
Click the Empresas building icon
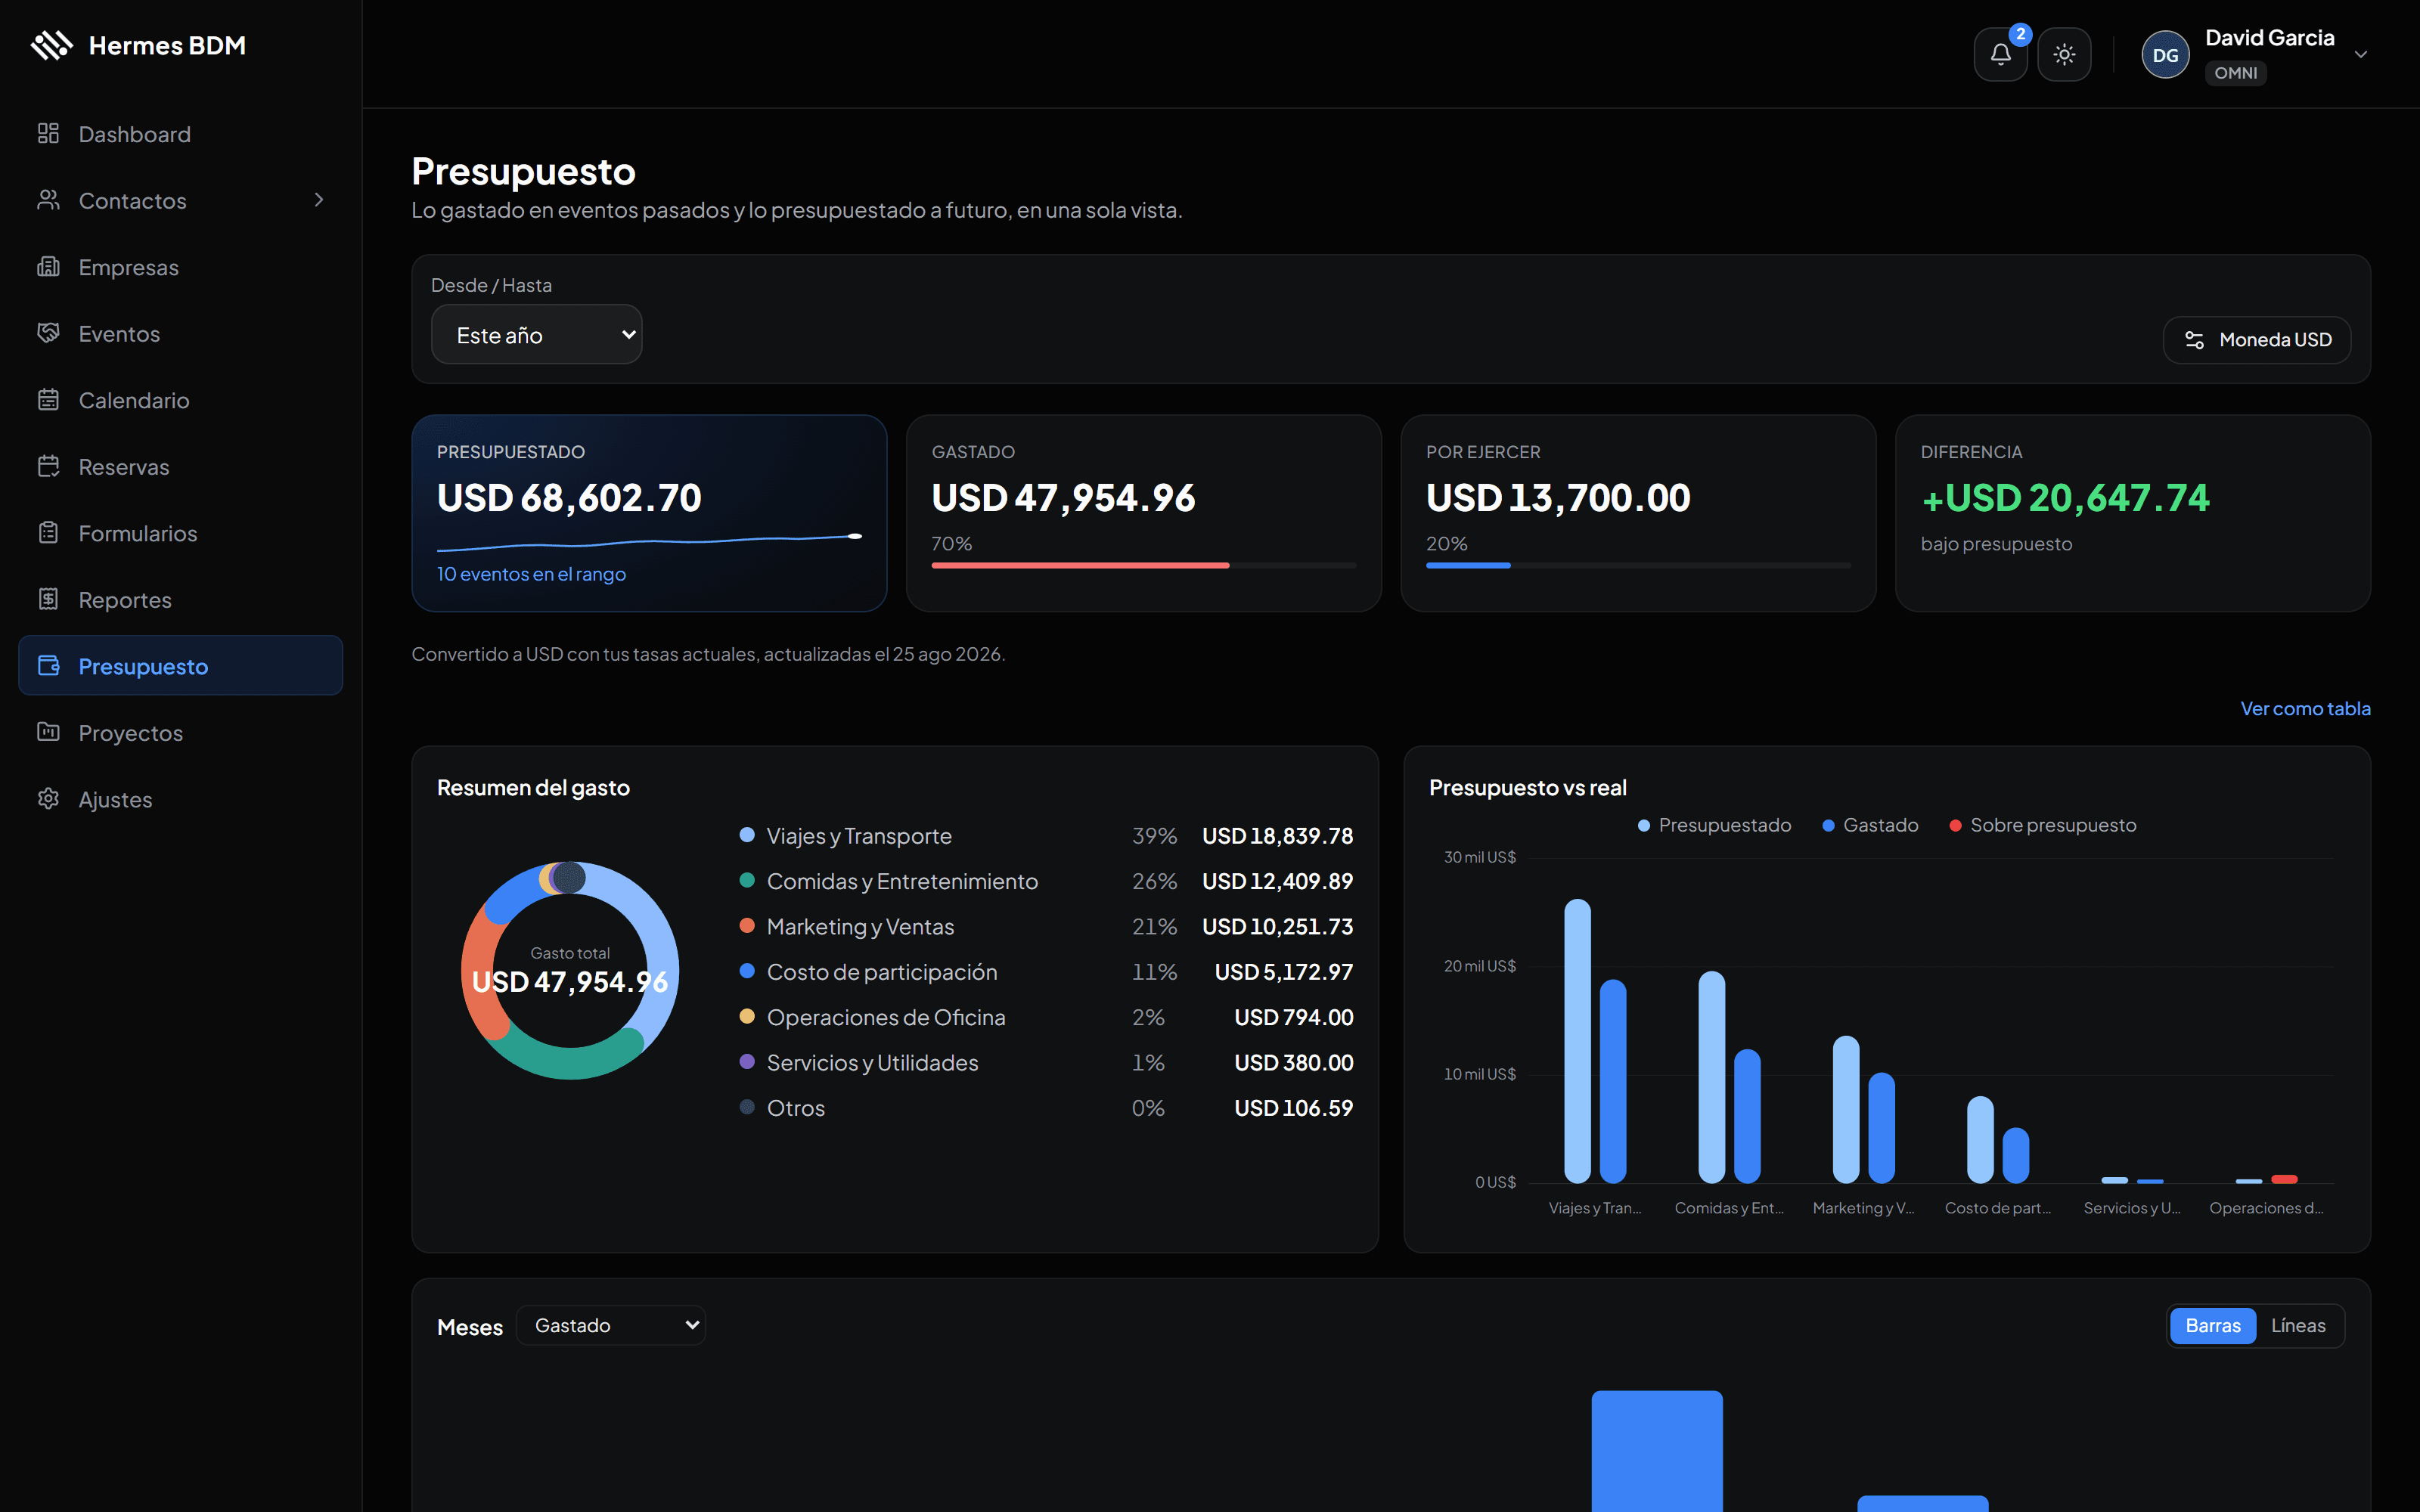(x=48, y=266)
